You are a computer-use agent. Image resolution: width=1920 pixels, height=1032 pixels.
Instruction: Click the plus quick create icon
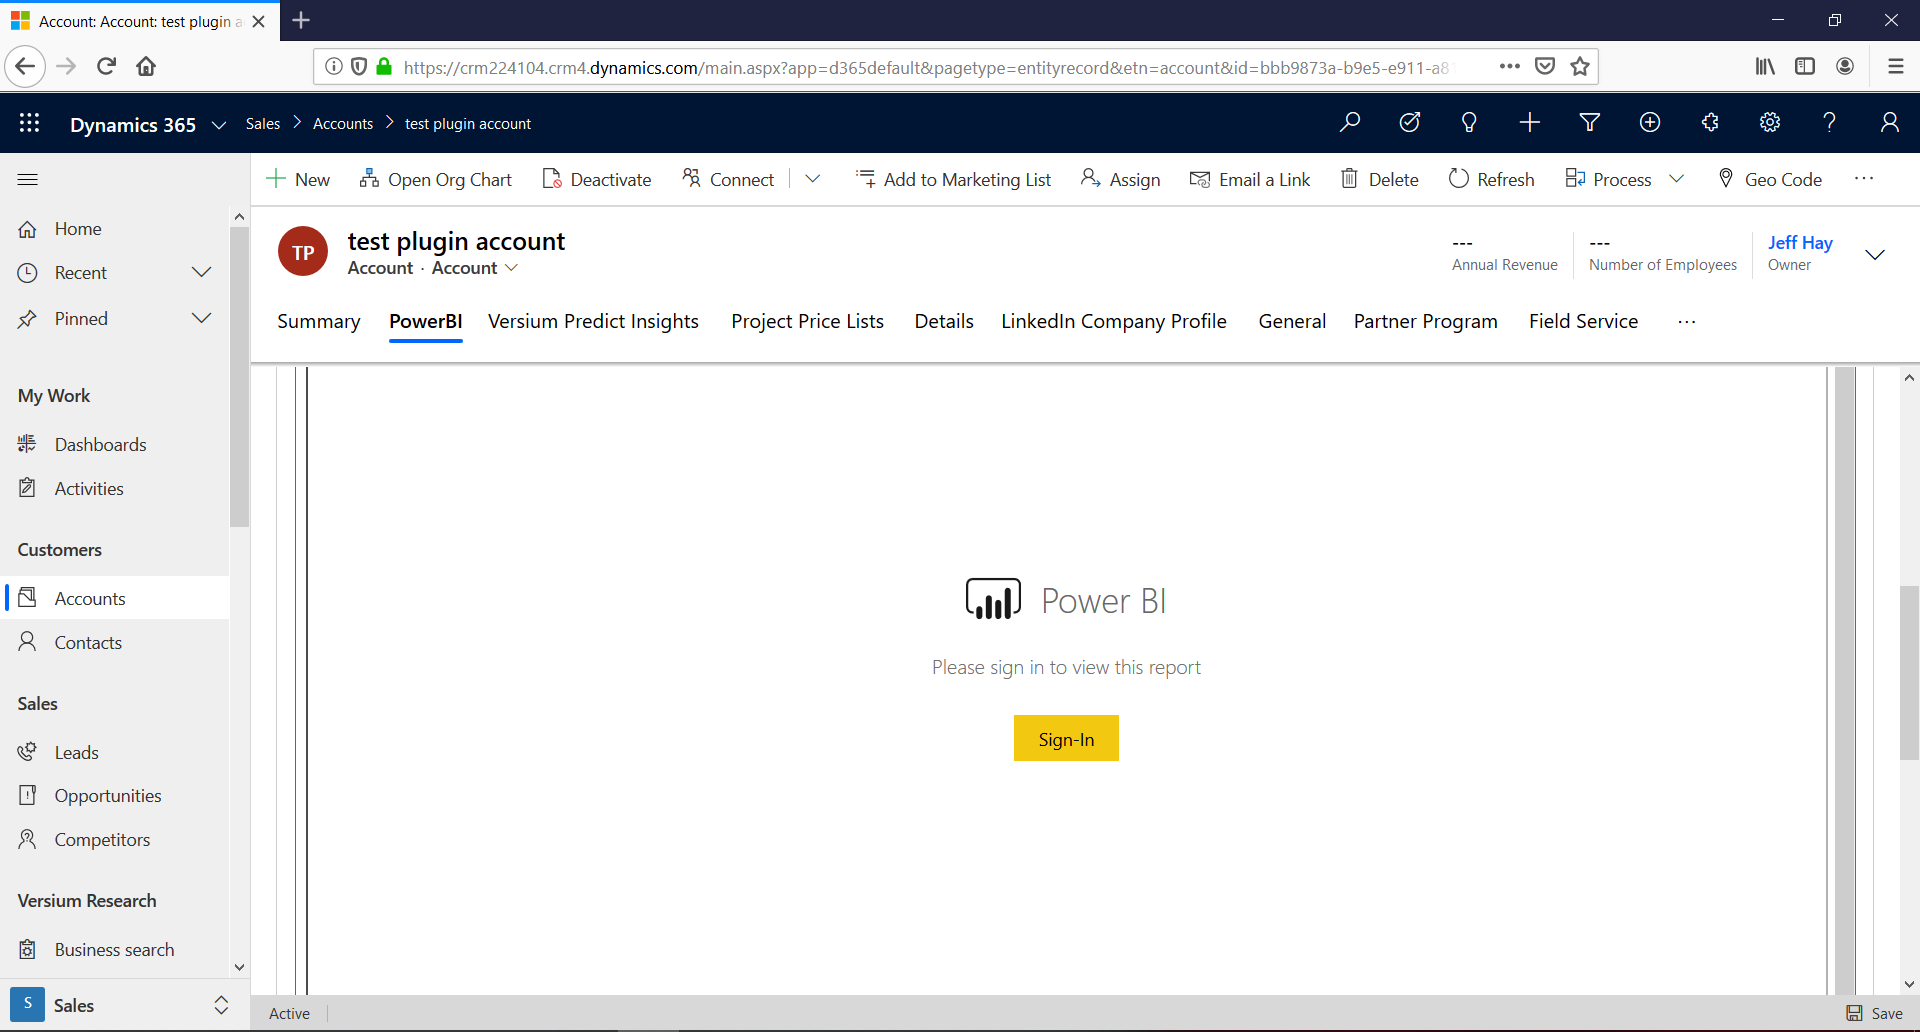click(x=1530, y=122)
